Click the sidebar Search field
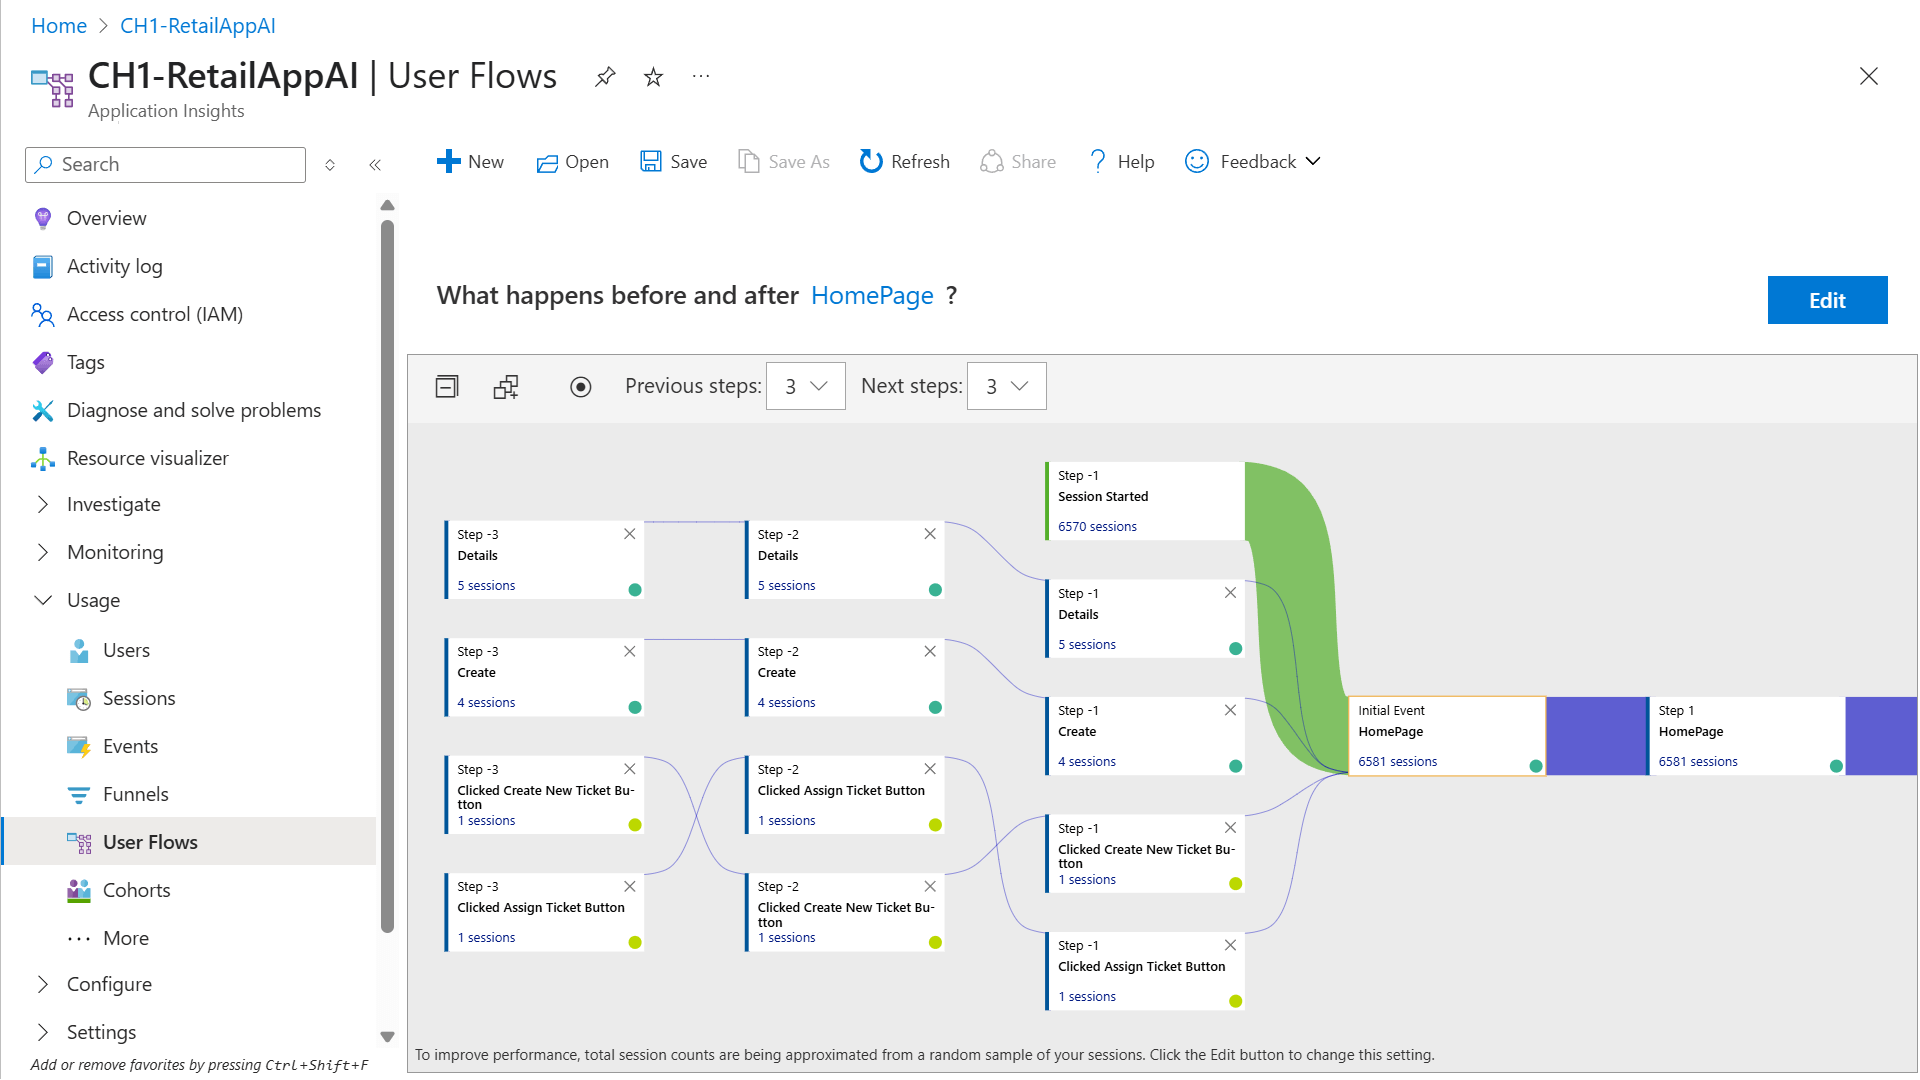This screenshot has width=1920, height=1080. 166,165
